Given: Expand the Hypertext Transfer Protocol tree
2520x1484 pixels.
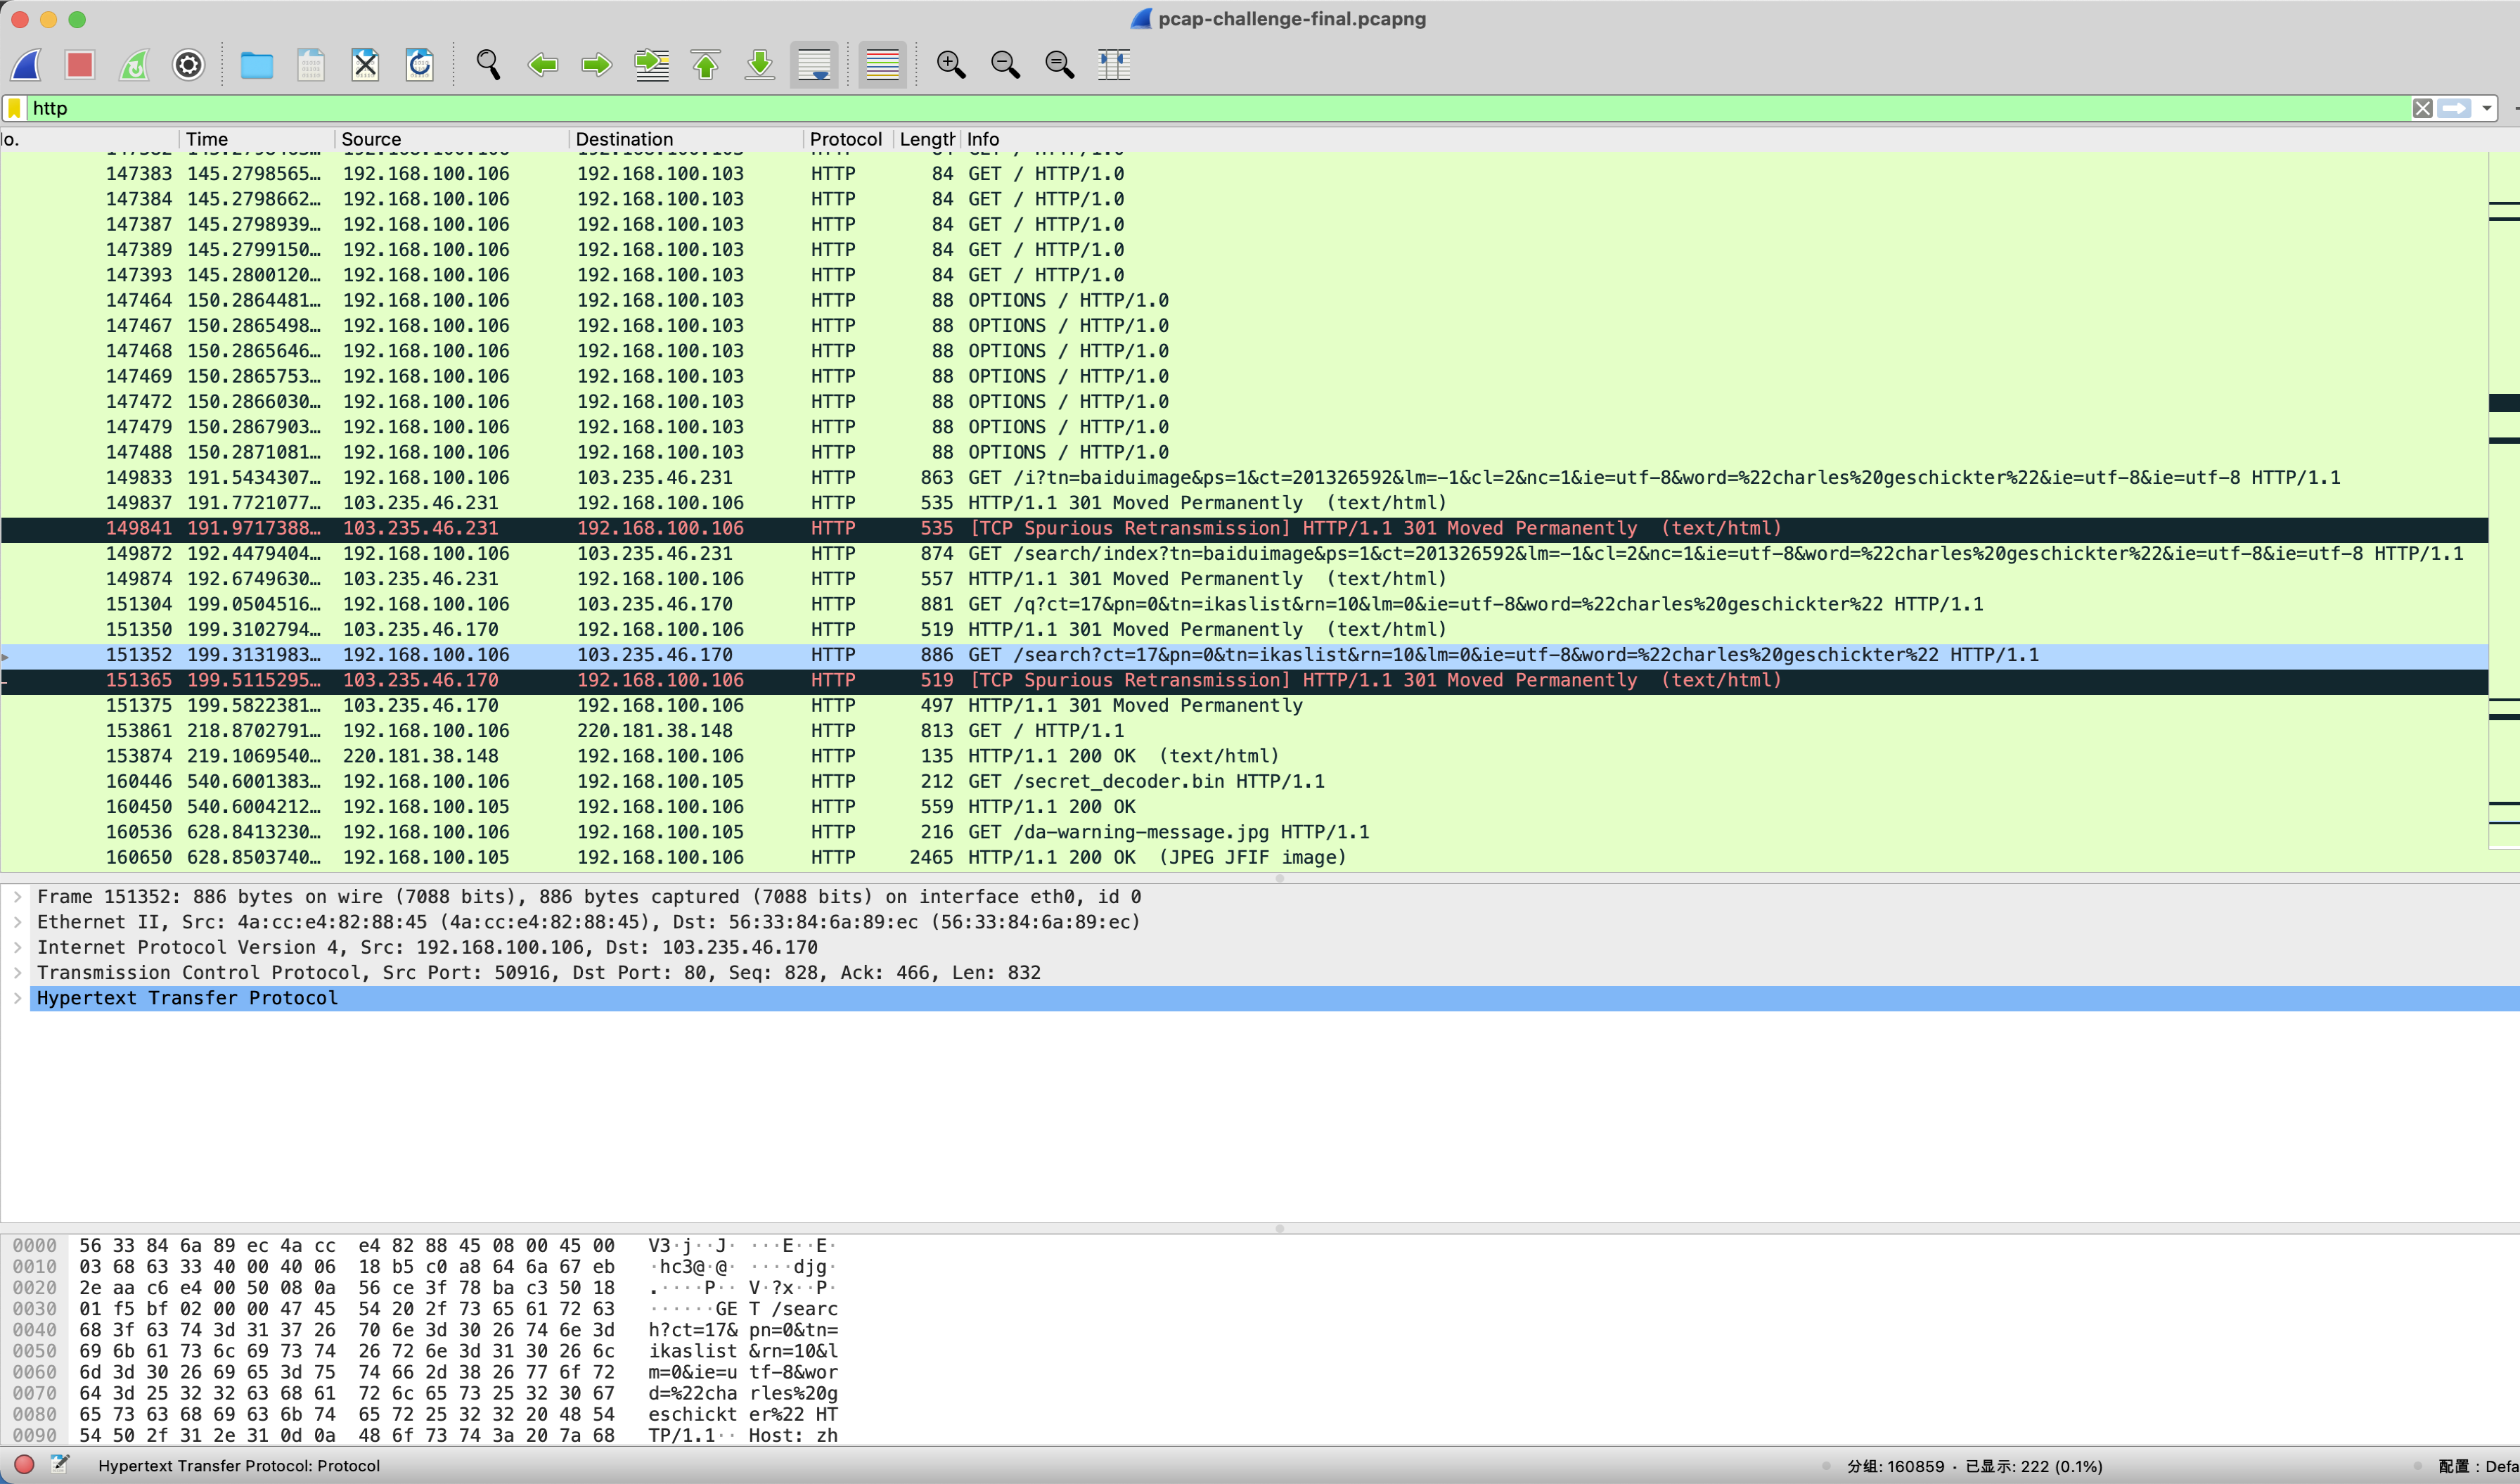Looking at the screenshot, I should pyautogui.click(x=17, y=998).
